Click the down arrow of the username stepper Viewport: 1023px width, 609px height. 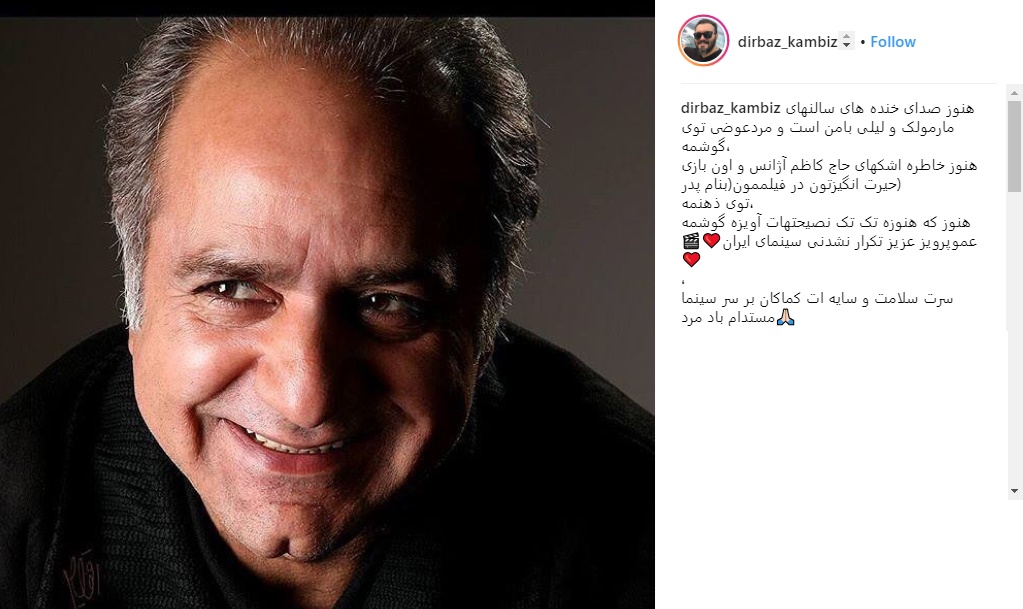tap(846, 46)
